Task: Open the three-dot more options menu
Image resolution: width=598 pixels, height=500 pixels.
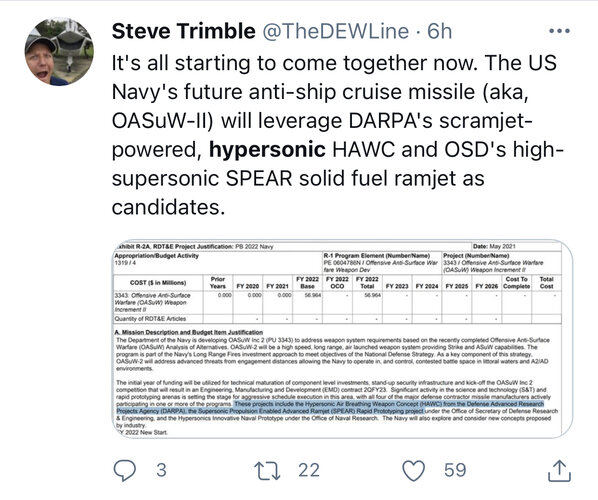Action: pos(559,31)
